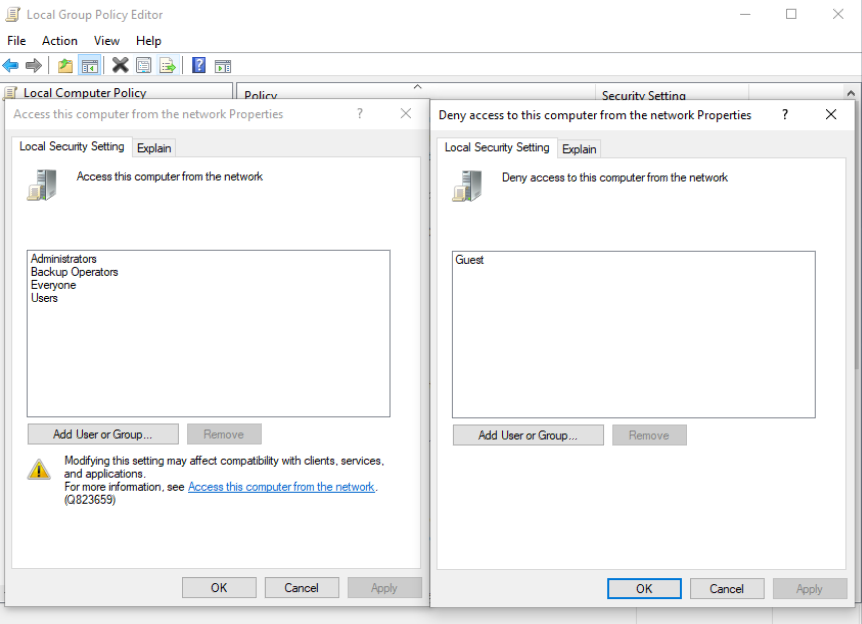The image size is (862, 624).
Task: Click the Back navigation arrow in toolbar
Action: (10, 64)
